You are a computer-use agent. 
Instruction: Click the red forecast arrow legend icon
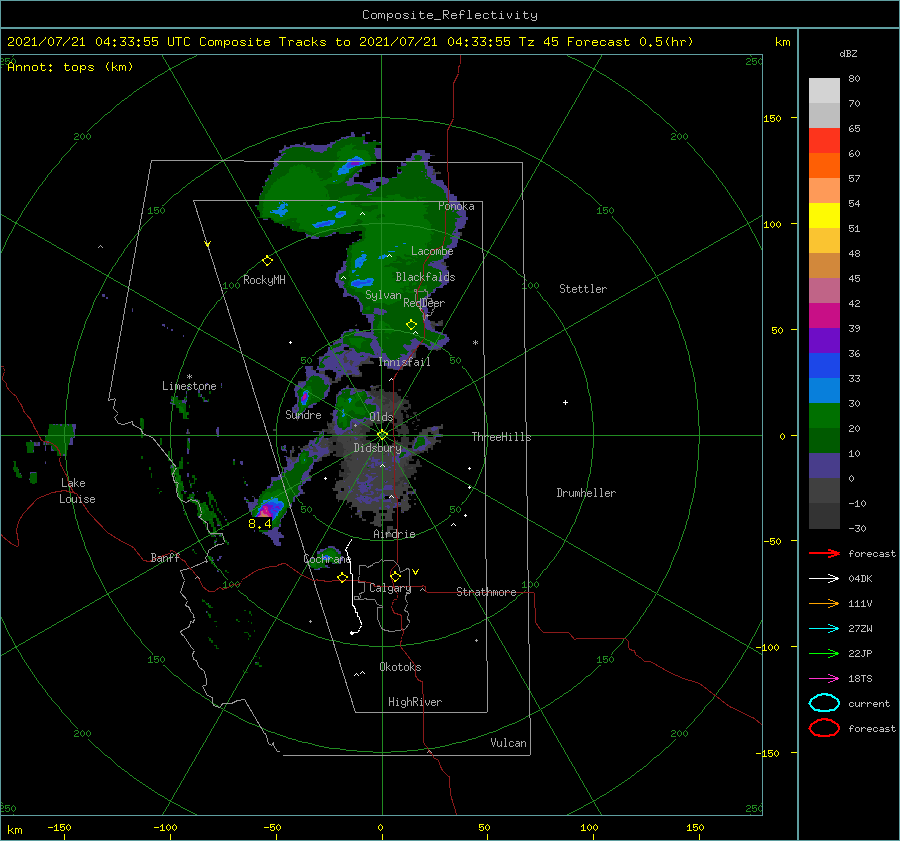824,553
